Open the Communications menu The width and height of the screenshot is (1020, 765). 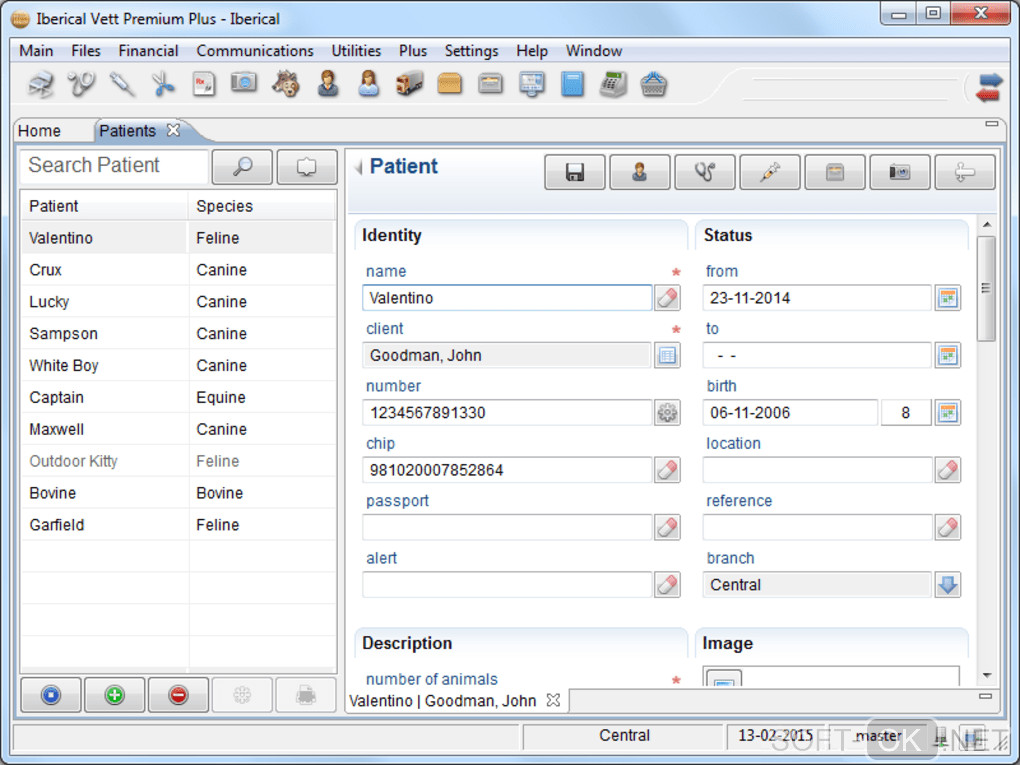[x=255, y=51]
